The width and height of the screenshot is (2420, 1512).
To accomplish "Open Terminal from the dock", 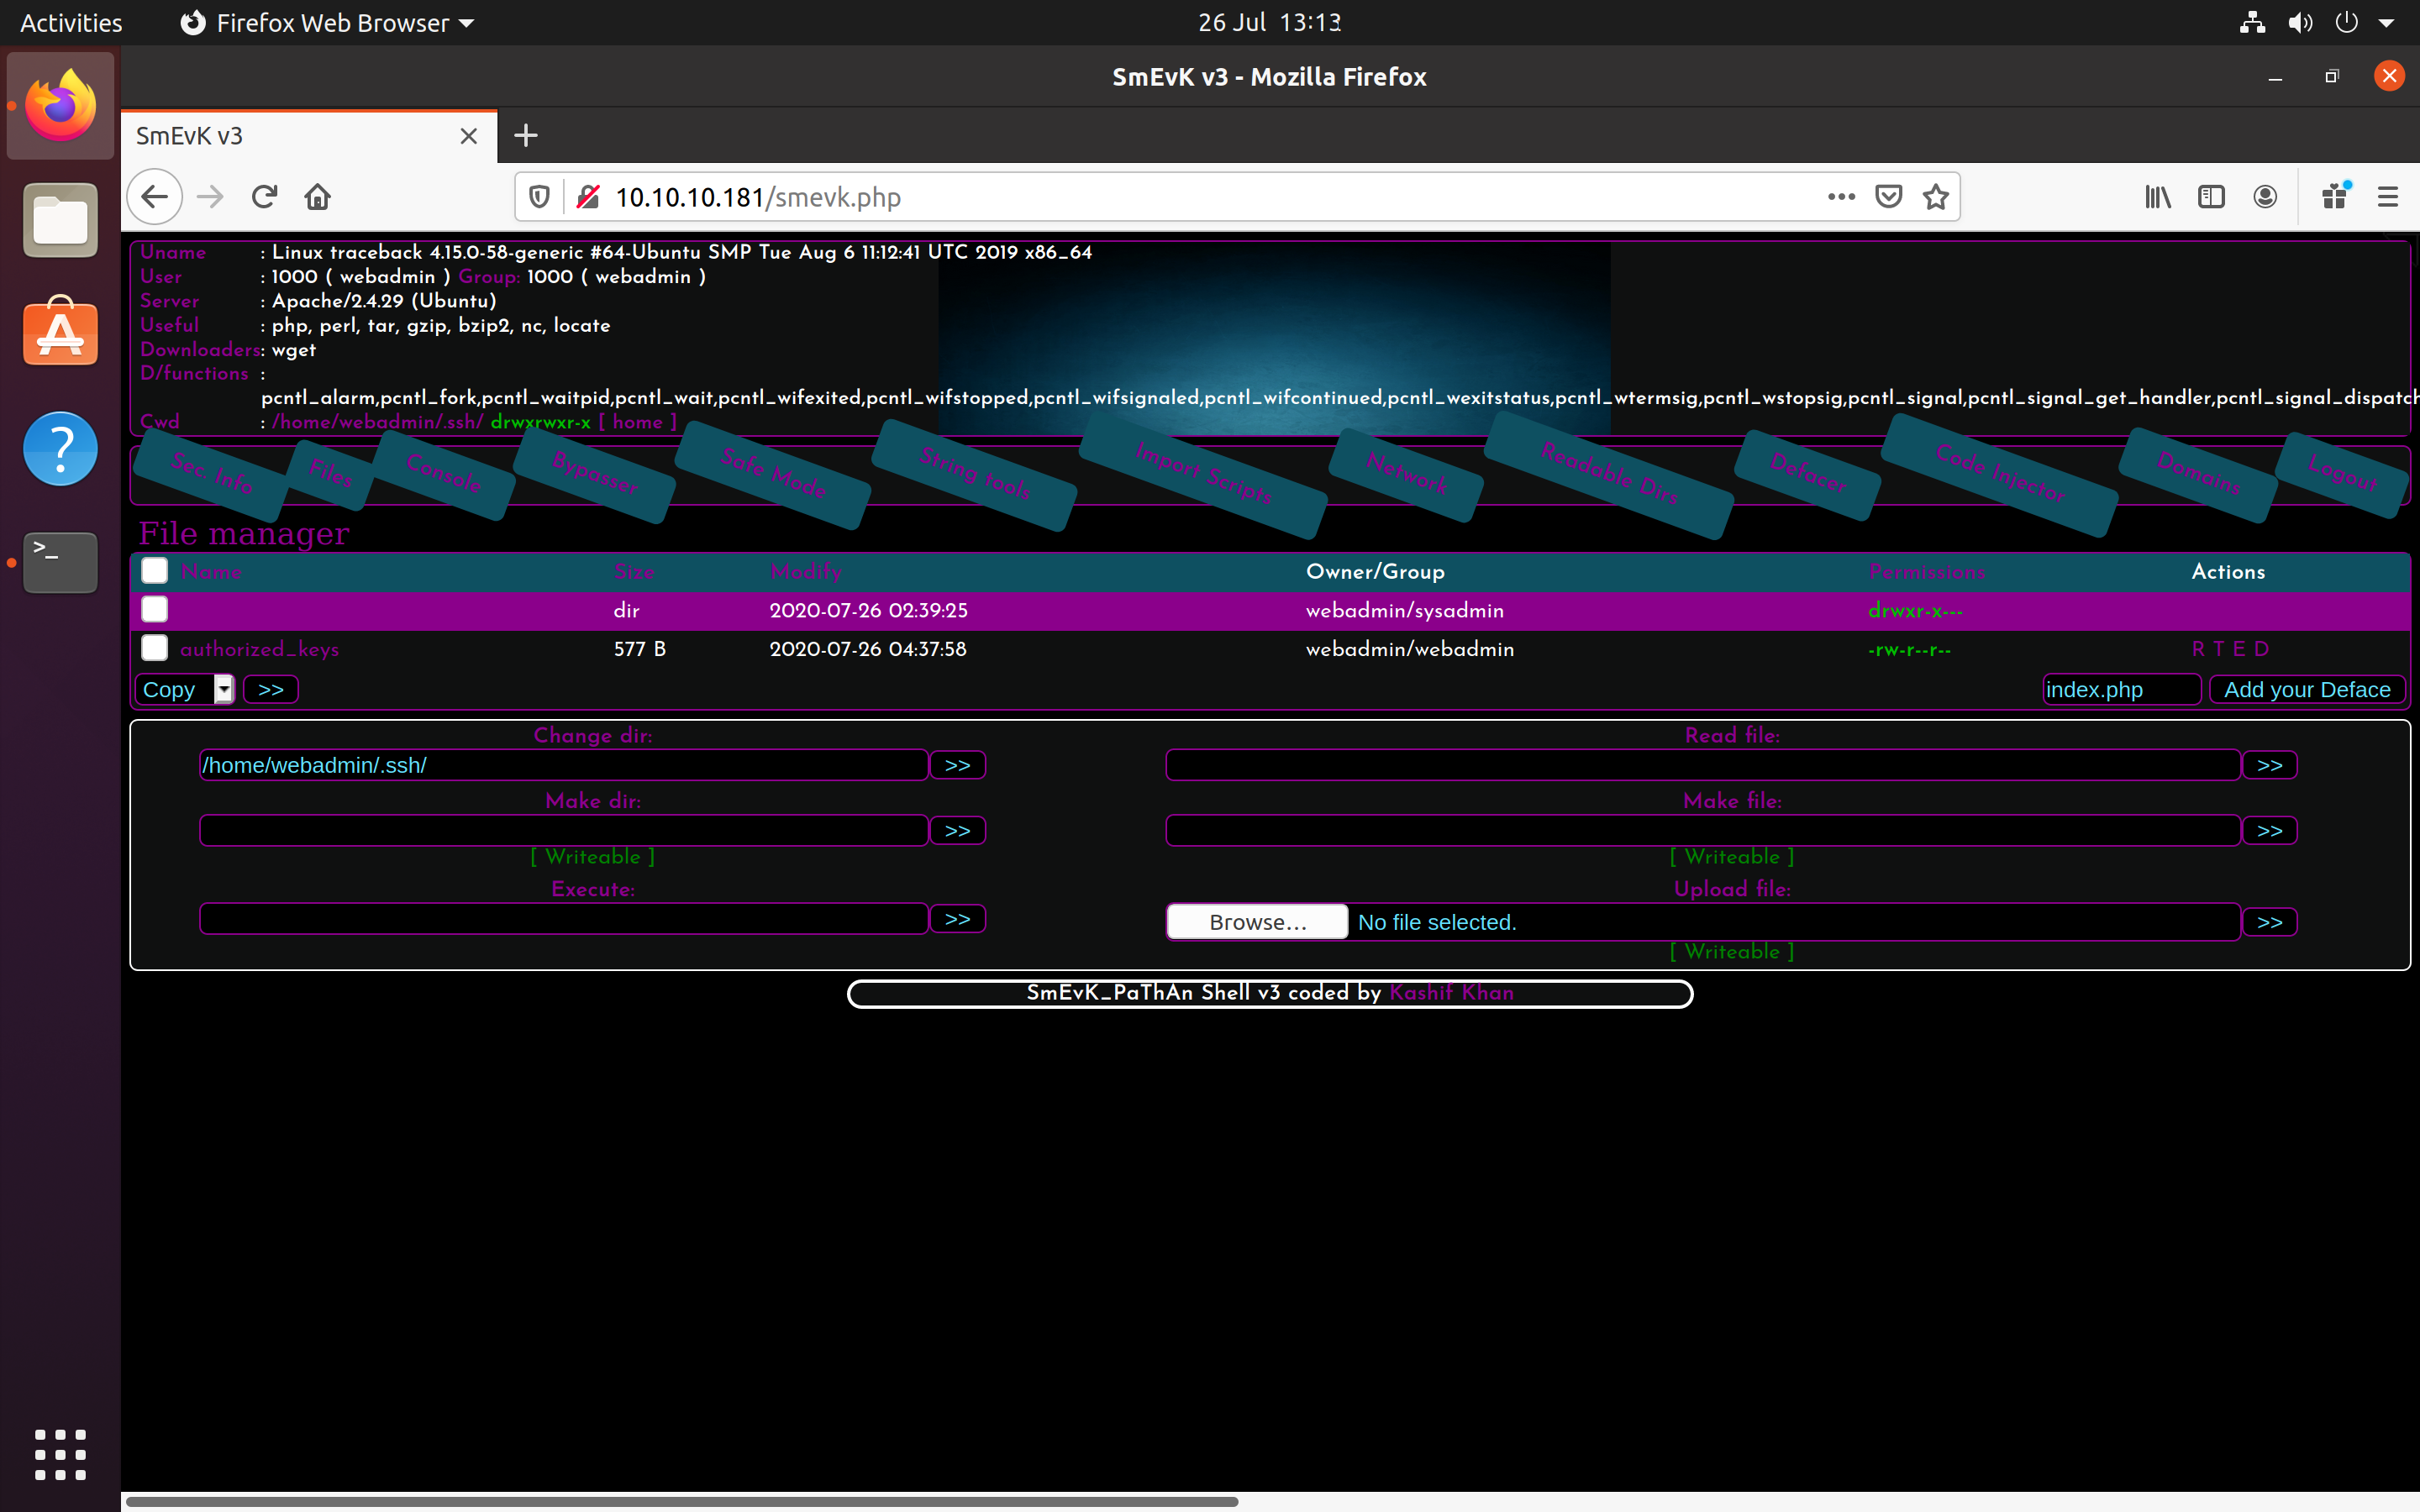I will 61,562.
